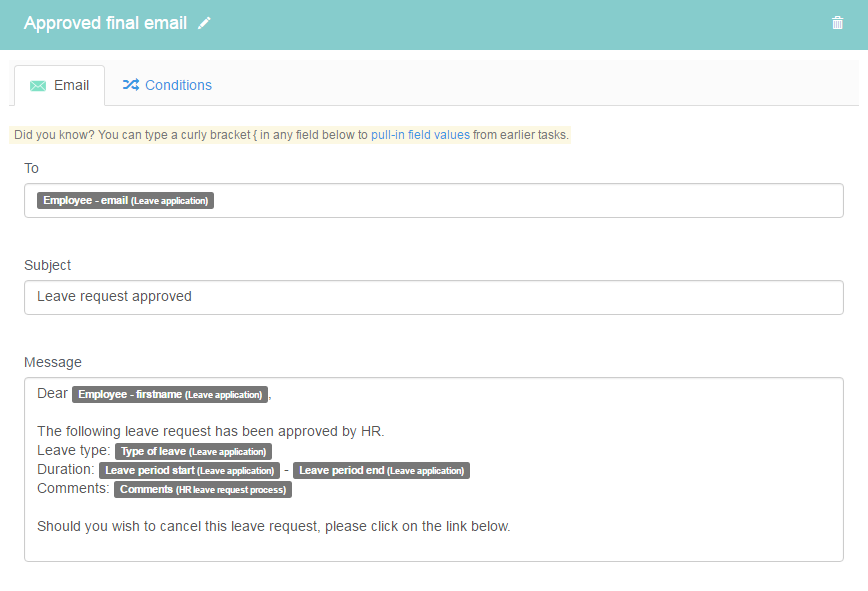This screenshot has height=591, width=868.
Task: Delete this task using trash icon
Action: (837, 23)
